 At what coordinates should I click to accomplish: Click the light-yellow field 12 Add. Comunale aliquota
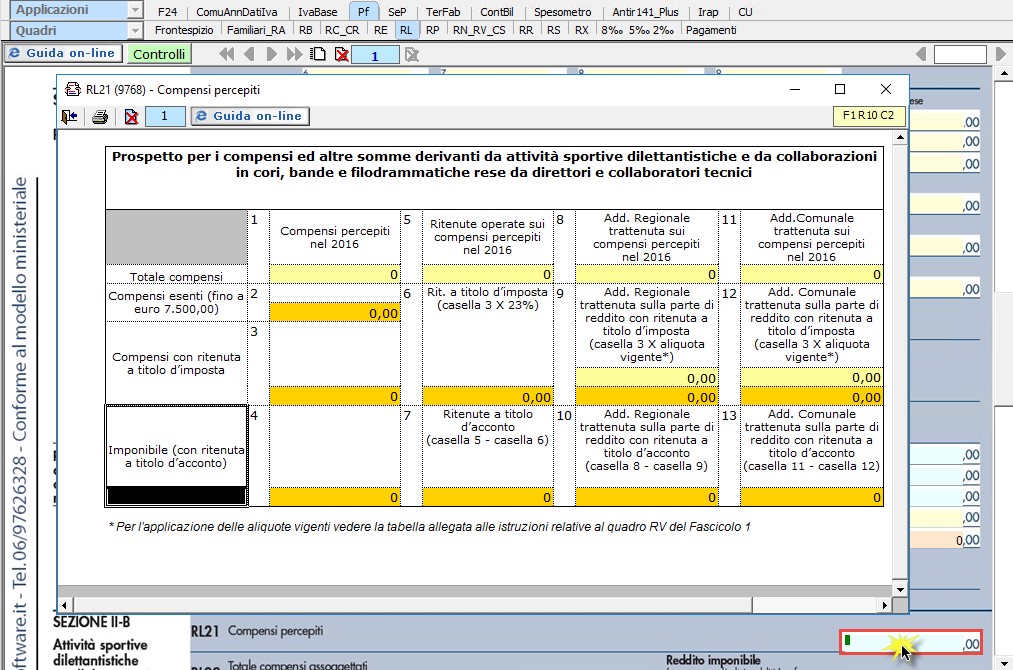click(811, 377)
